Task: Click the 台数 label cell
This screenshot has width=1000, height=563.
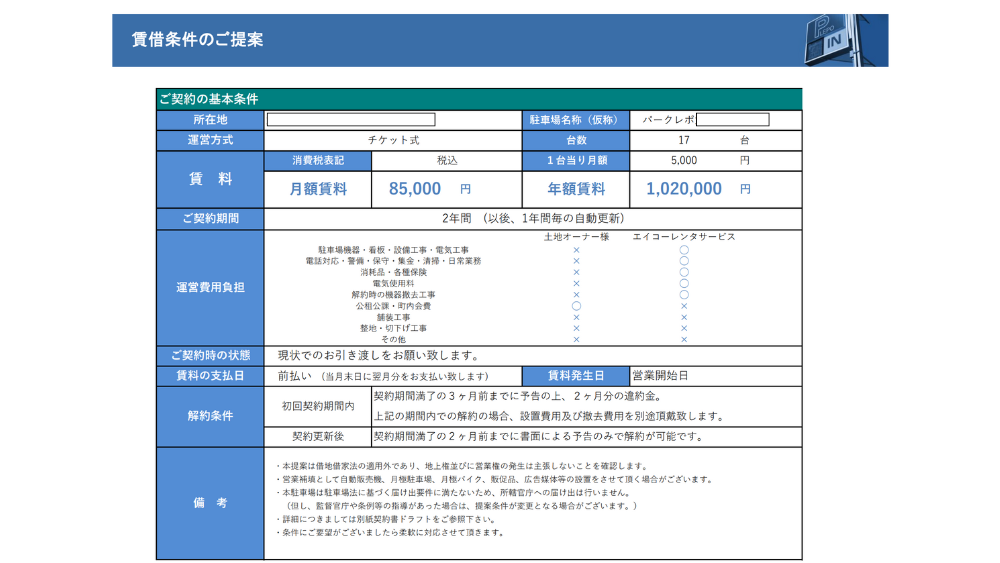Action: pyautogui.click(x=576, y=140)
